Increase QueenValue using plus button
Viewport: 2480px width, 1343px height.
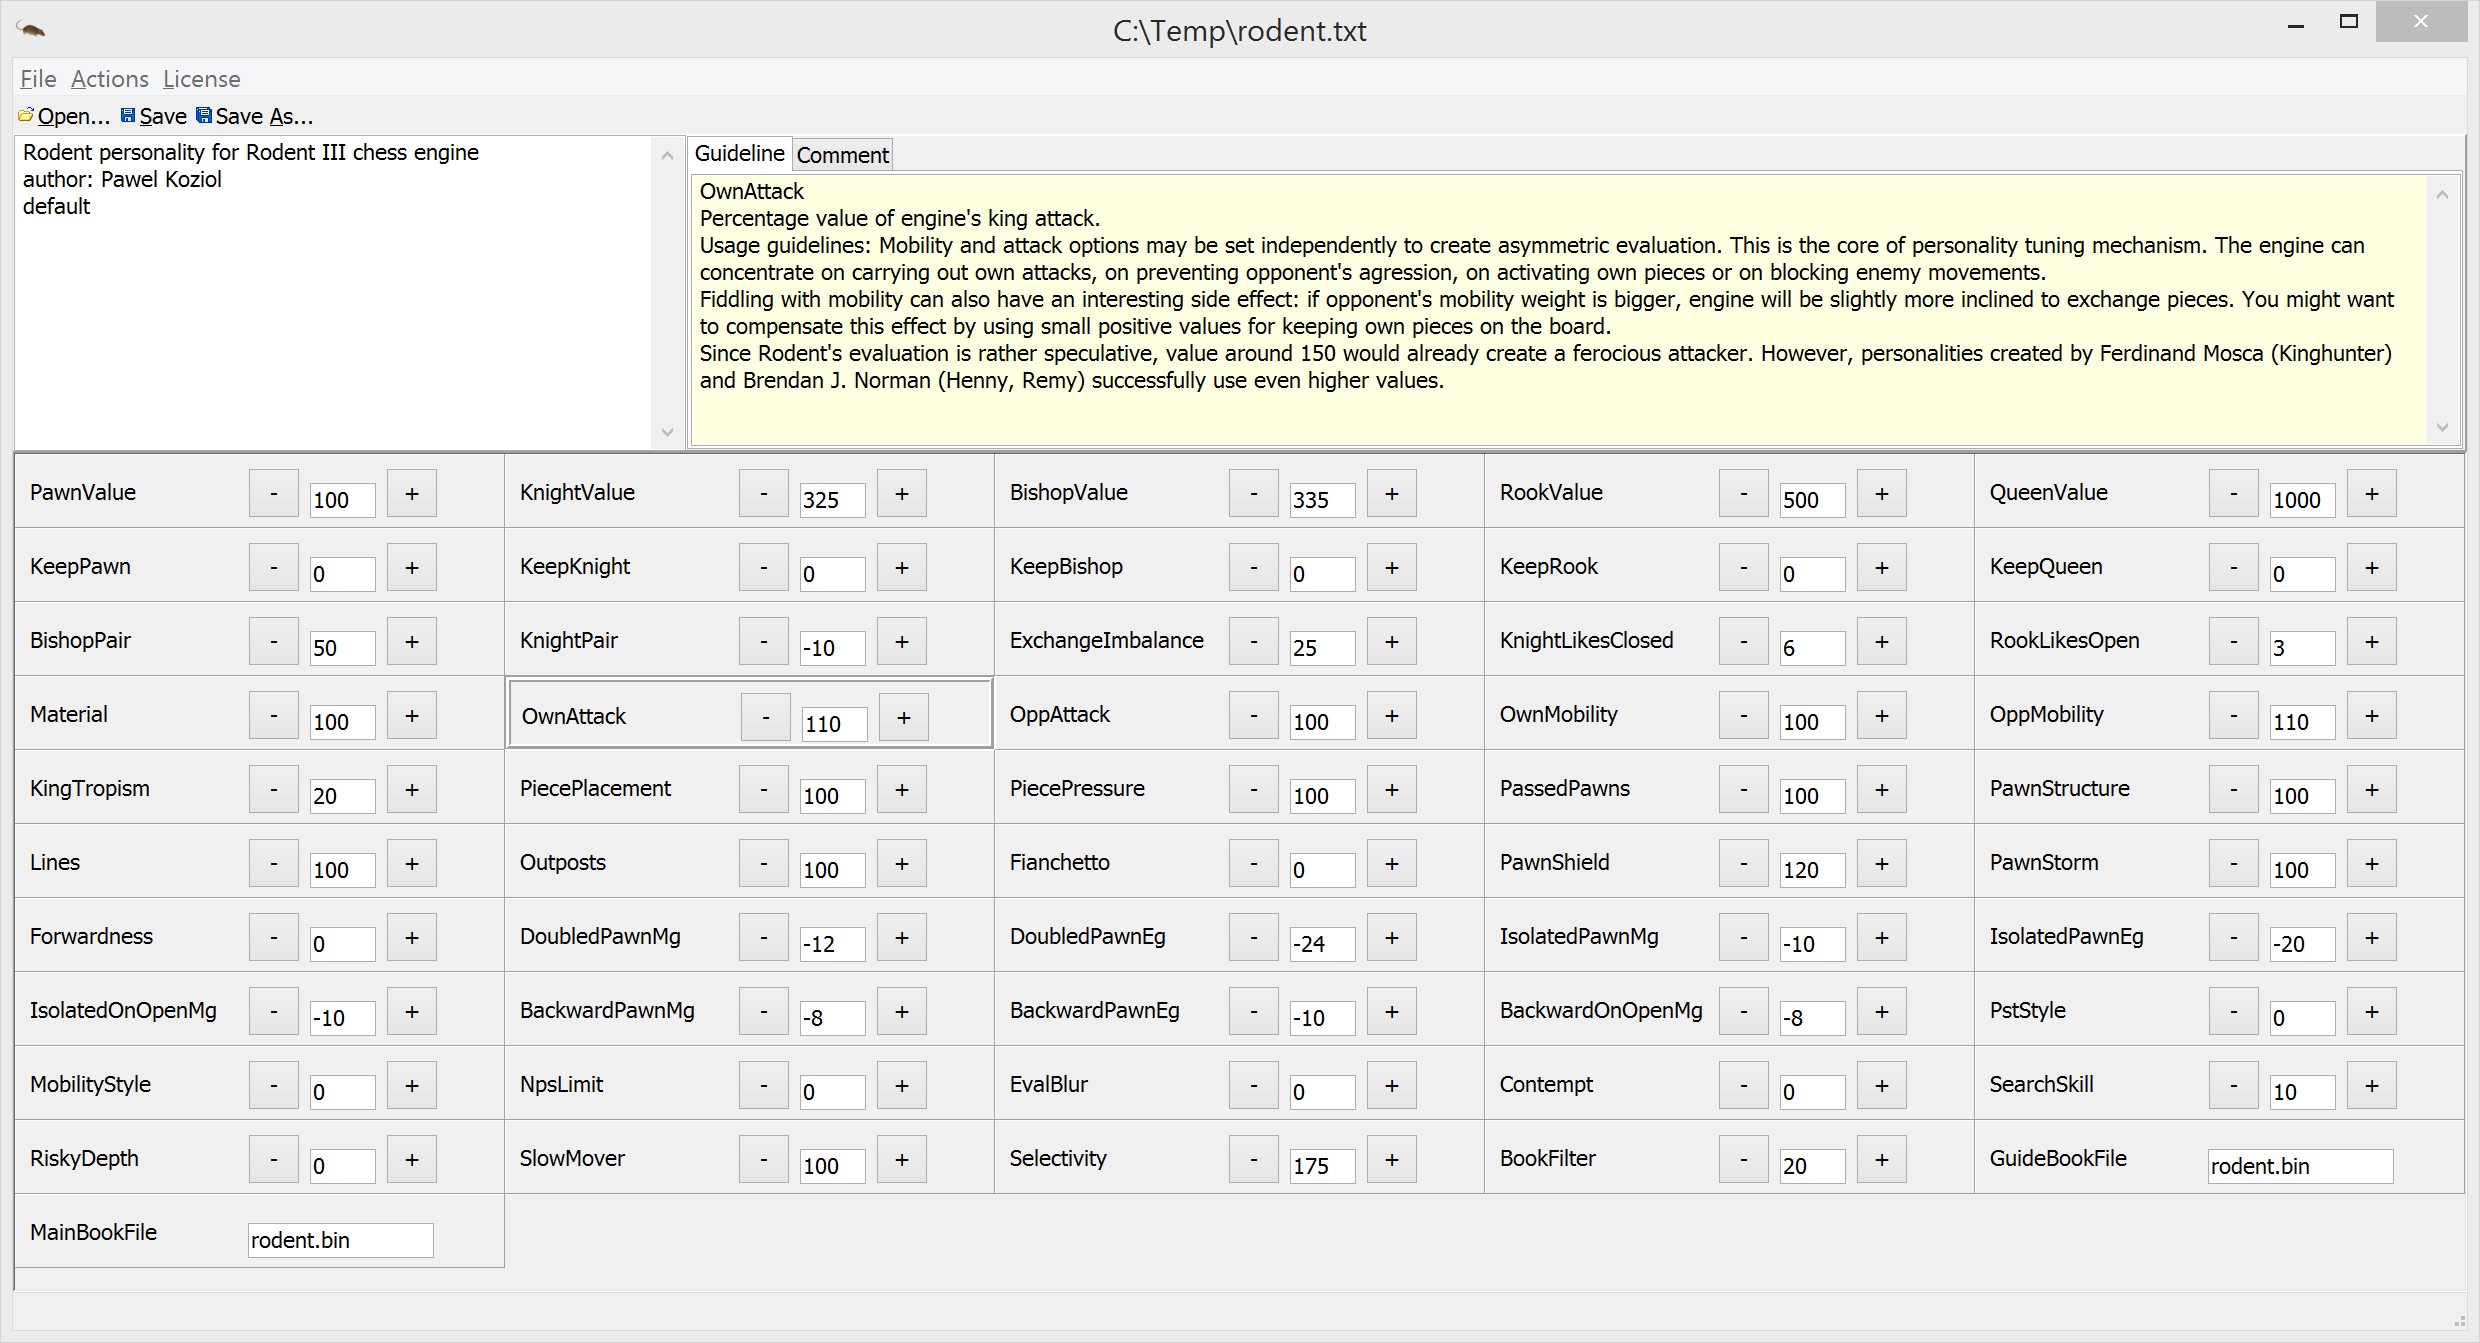2371,494
